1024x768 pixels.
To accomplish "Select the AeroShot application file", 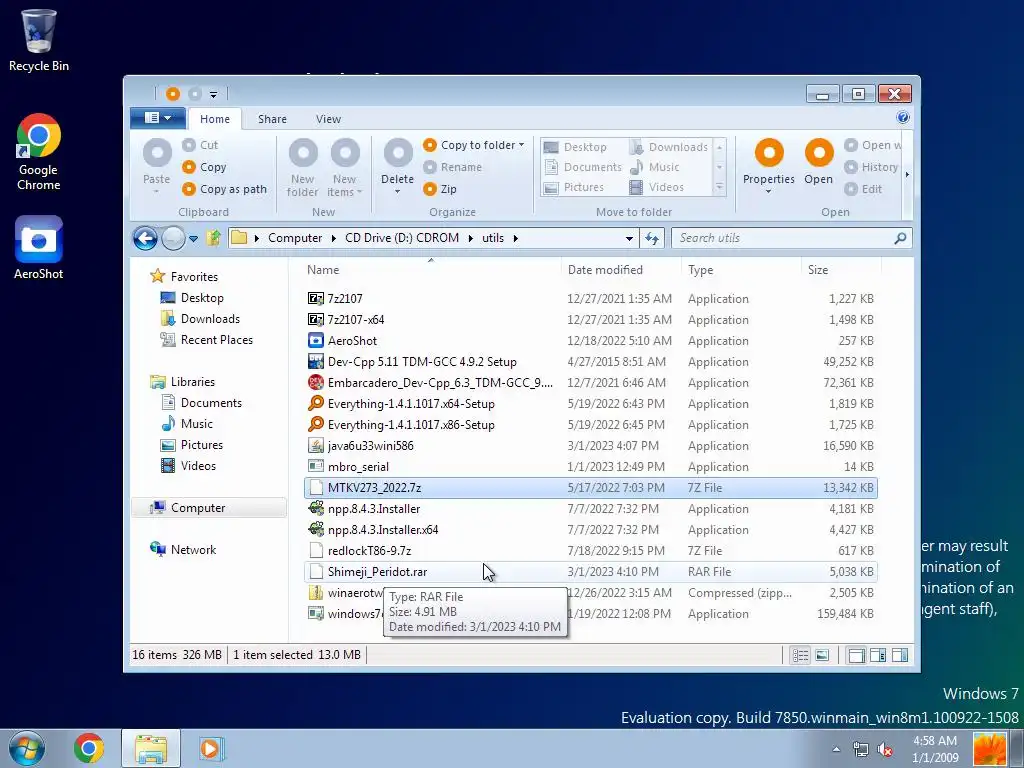I will (590, 341).
